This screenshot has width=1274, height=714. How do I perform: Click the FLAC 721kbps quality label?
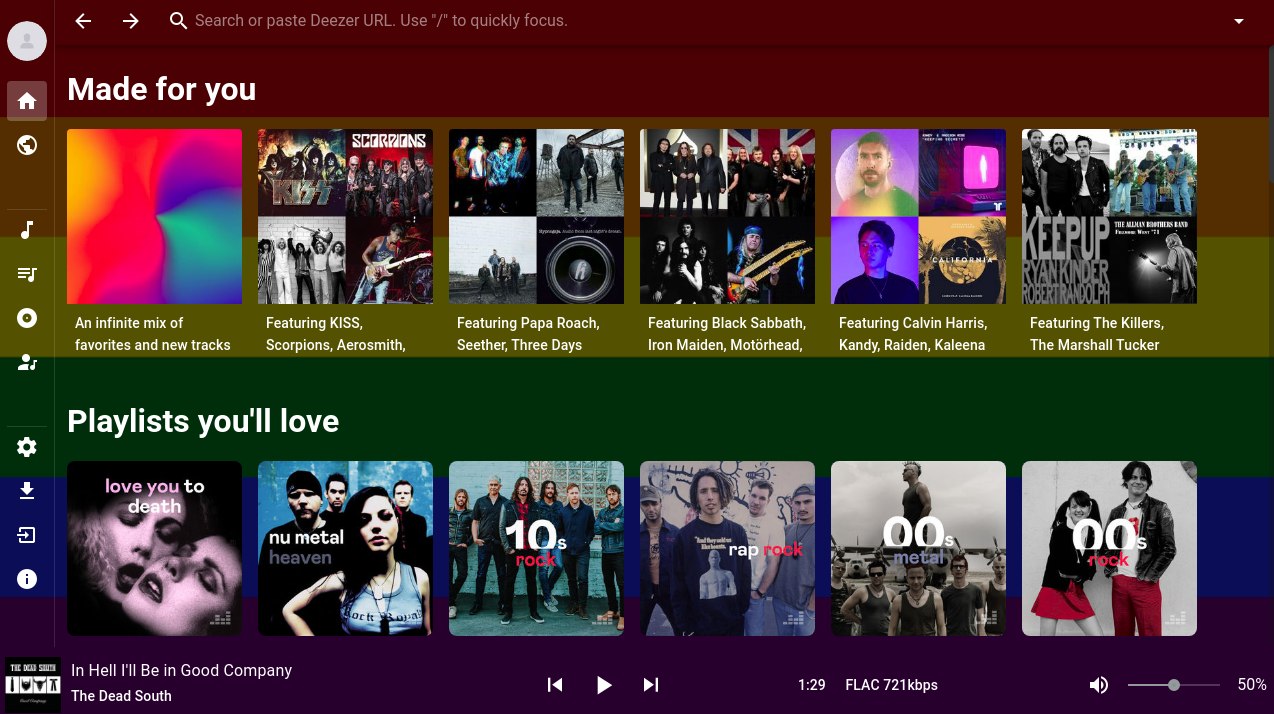point(892,685)
